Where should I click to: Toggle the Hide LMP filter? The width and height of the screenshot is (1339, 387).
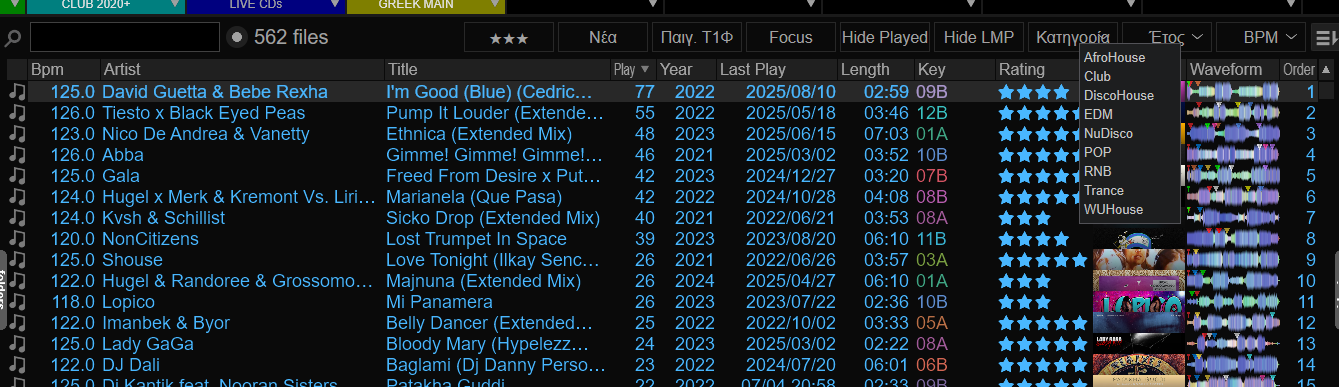coord(979,38)
